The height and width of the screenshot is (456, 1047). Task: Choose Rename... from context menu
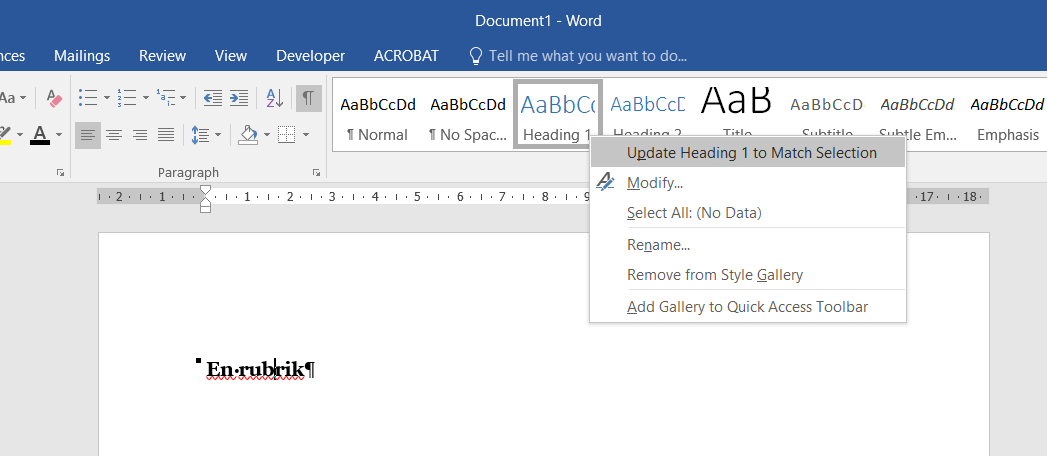[748, 244]
